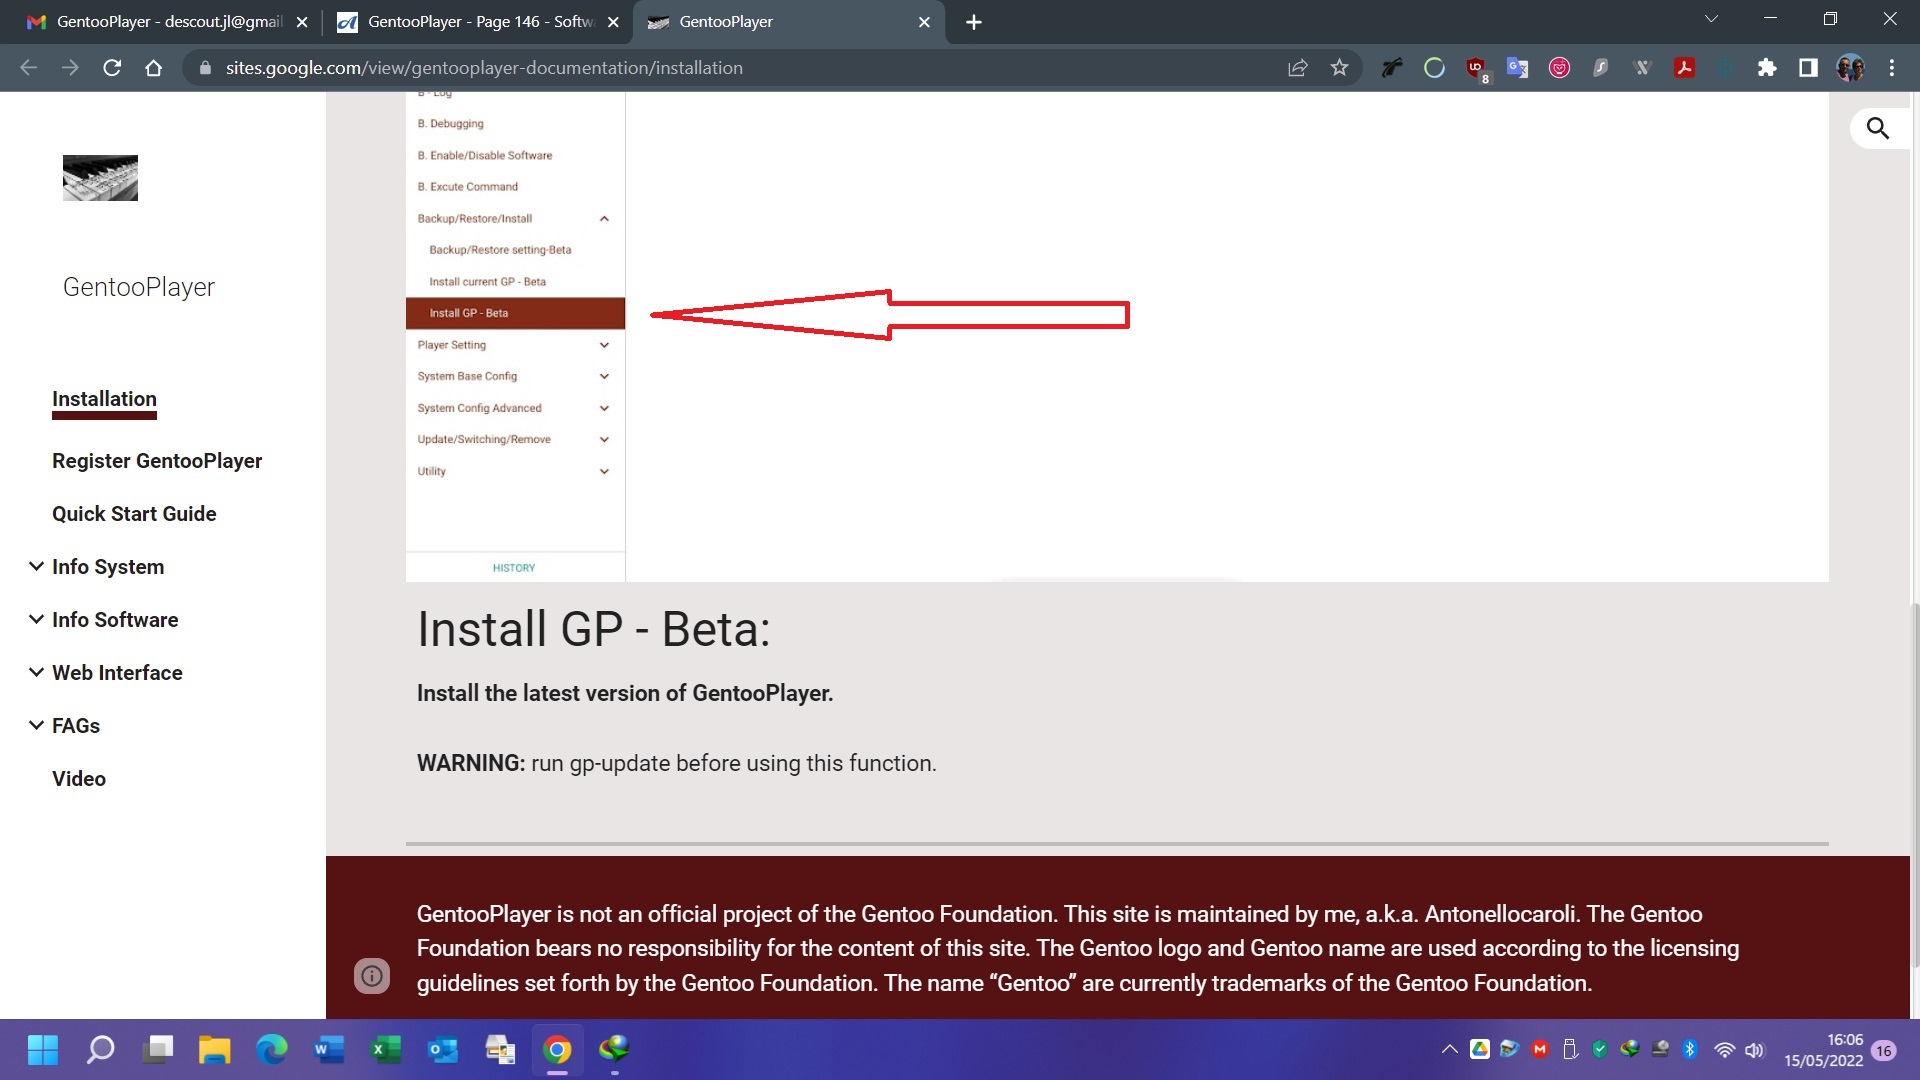Screen dimensions: 1920x1080
Task: Click the browser home icon
Action: (x=153, y=68)
